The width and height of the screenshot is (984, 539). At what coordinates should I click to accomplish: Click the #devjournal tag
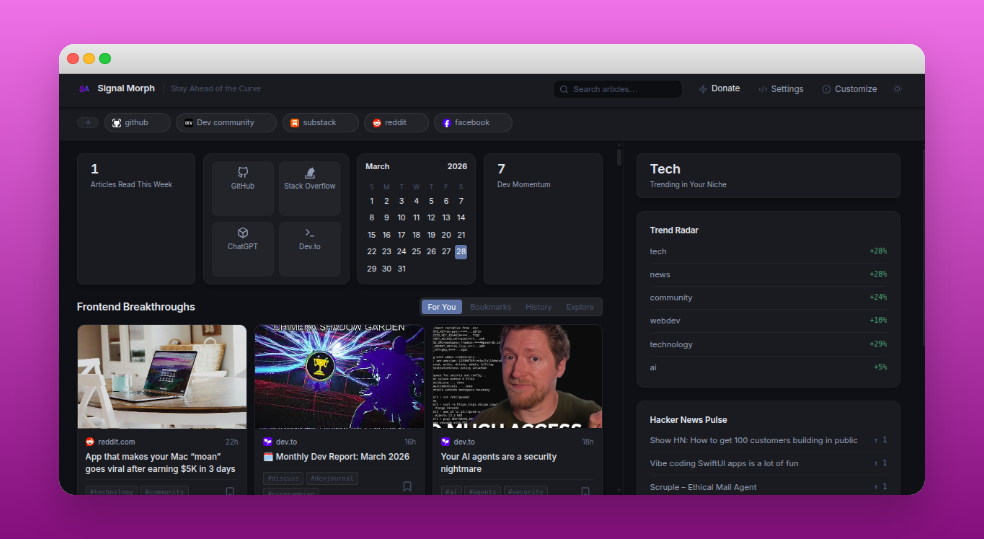point(332,478)
